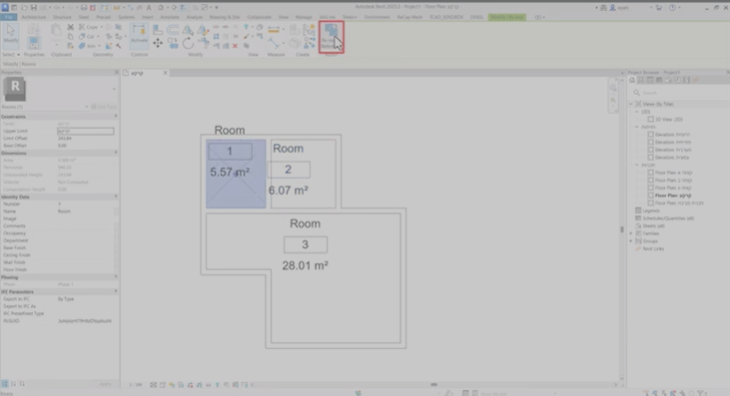Click the Activate Controls button
This screenshot has height=396, width=730.
click(x=139, y=34)
